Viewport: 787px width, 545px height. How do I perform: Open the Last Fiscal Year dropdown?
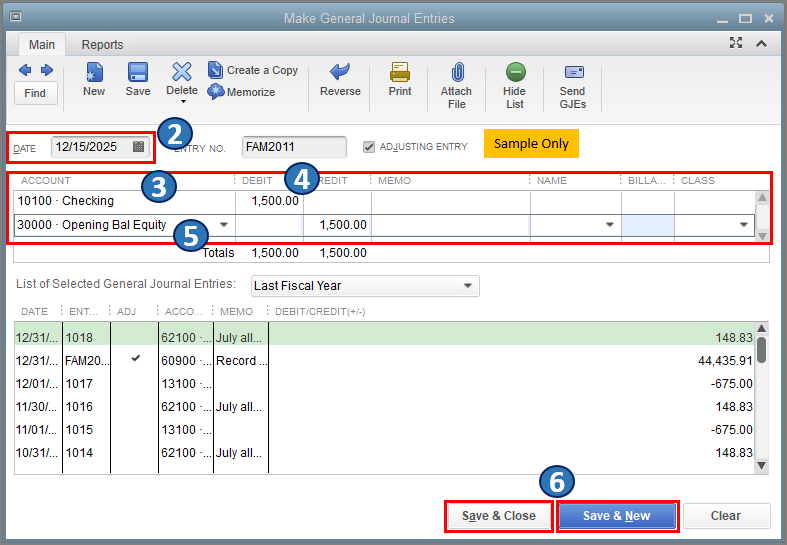(365, 286)
